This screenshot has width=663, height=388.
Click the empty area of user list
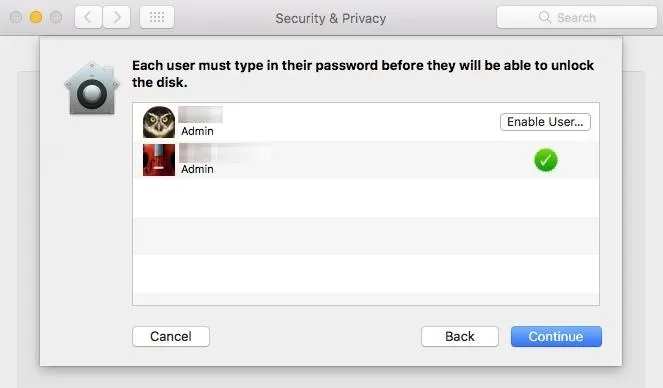click(366, 242)
